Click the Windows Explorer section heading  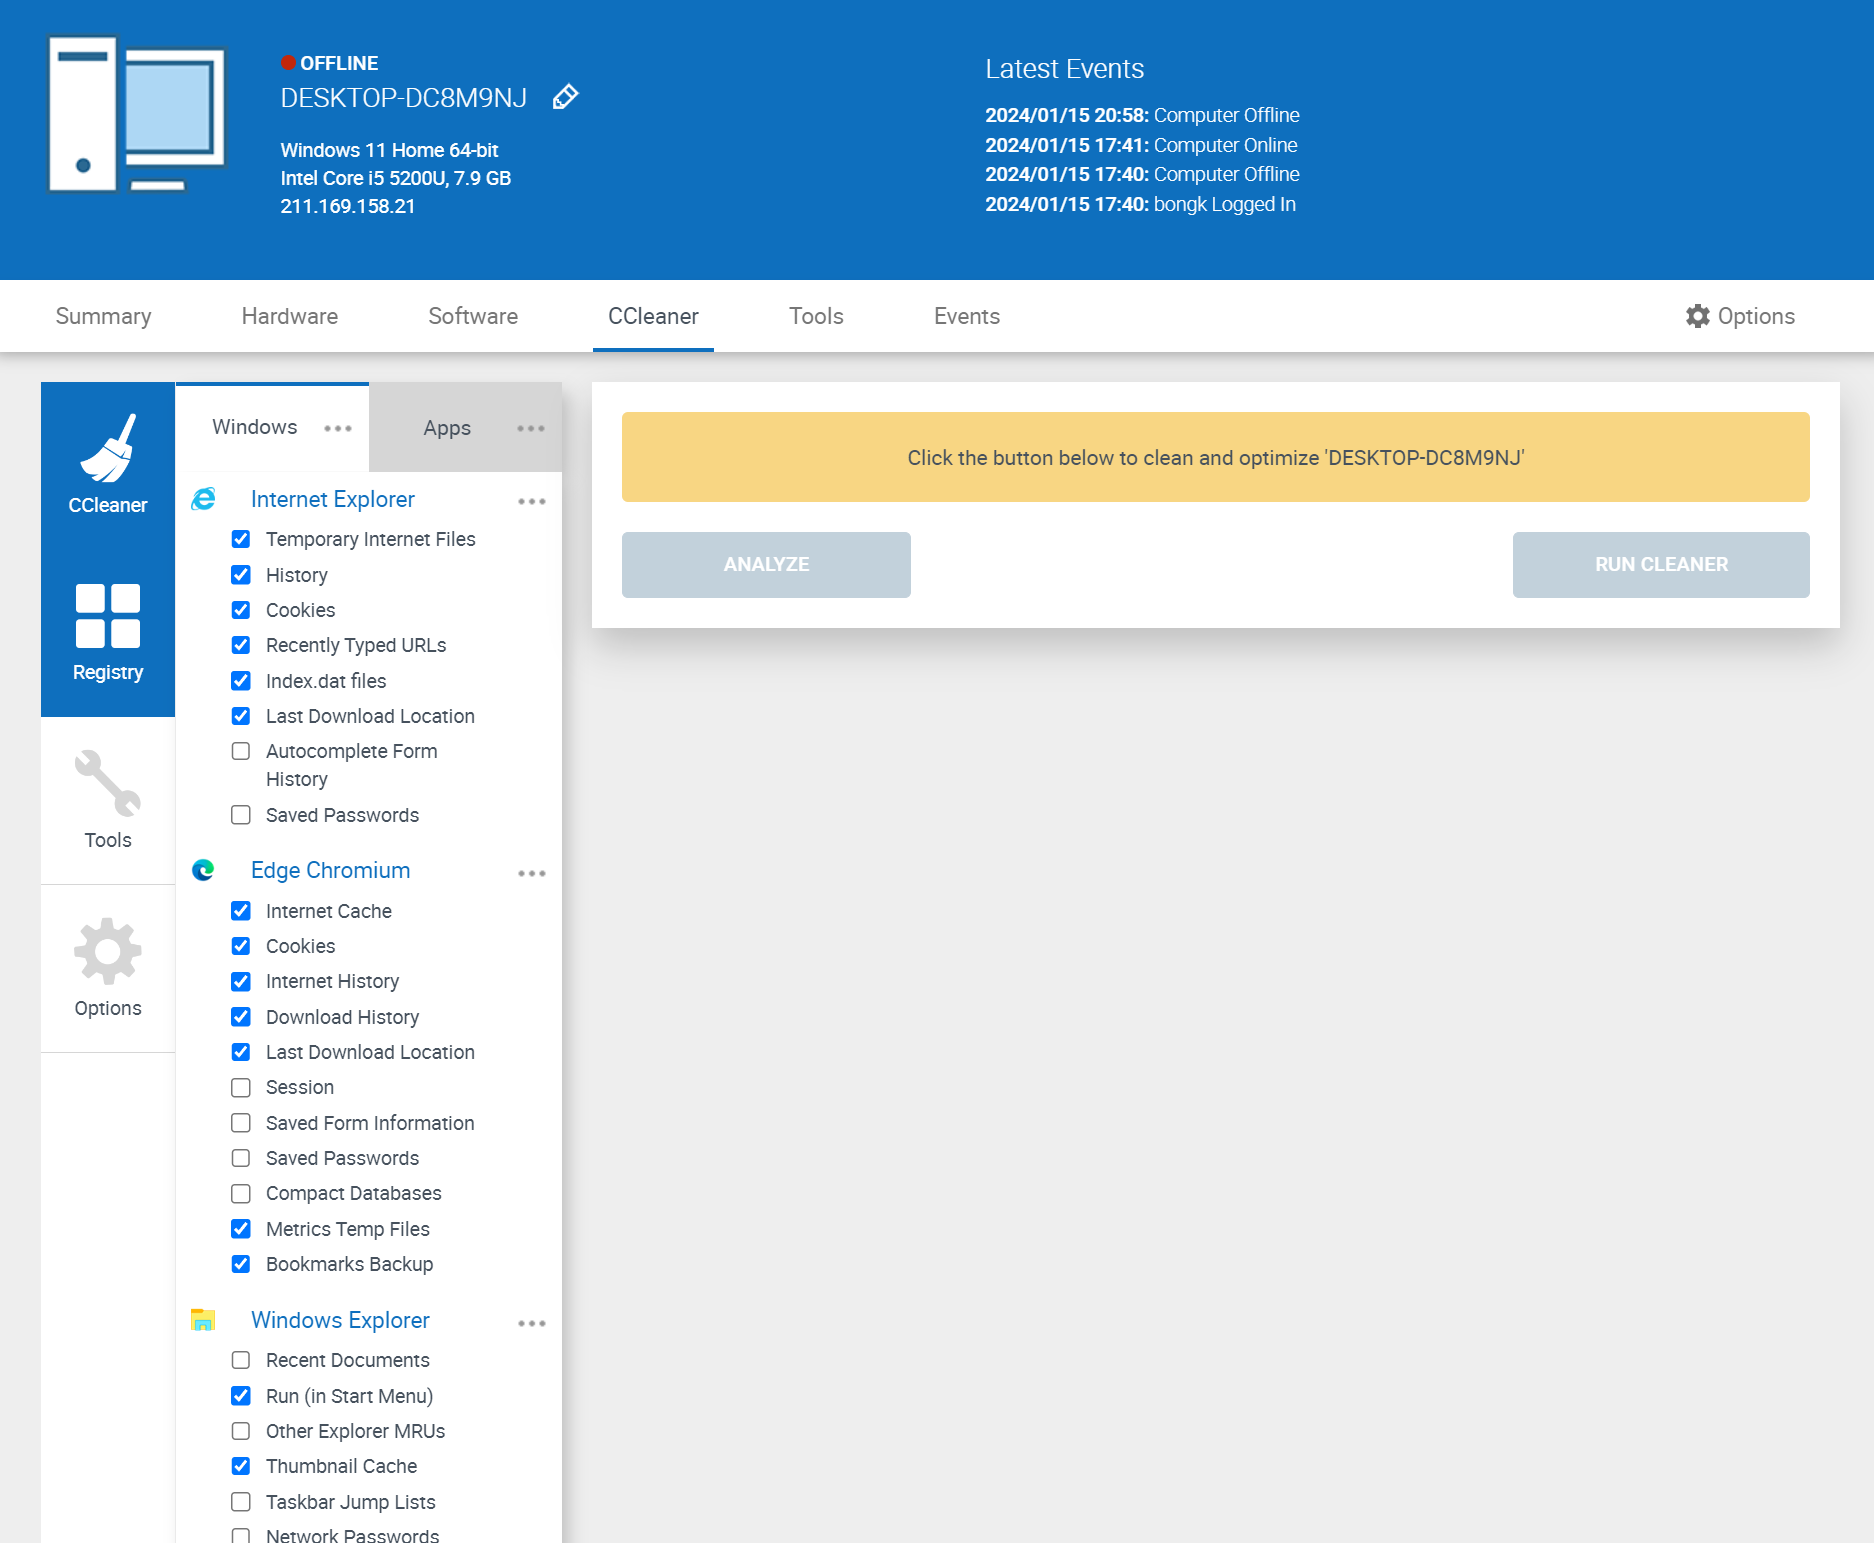pos(341,1320)
